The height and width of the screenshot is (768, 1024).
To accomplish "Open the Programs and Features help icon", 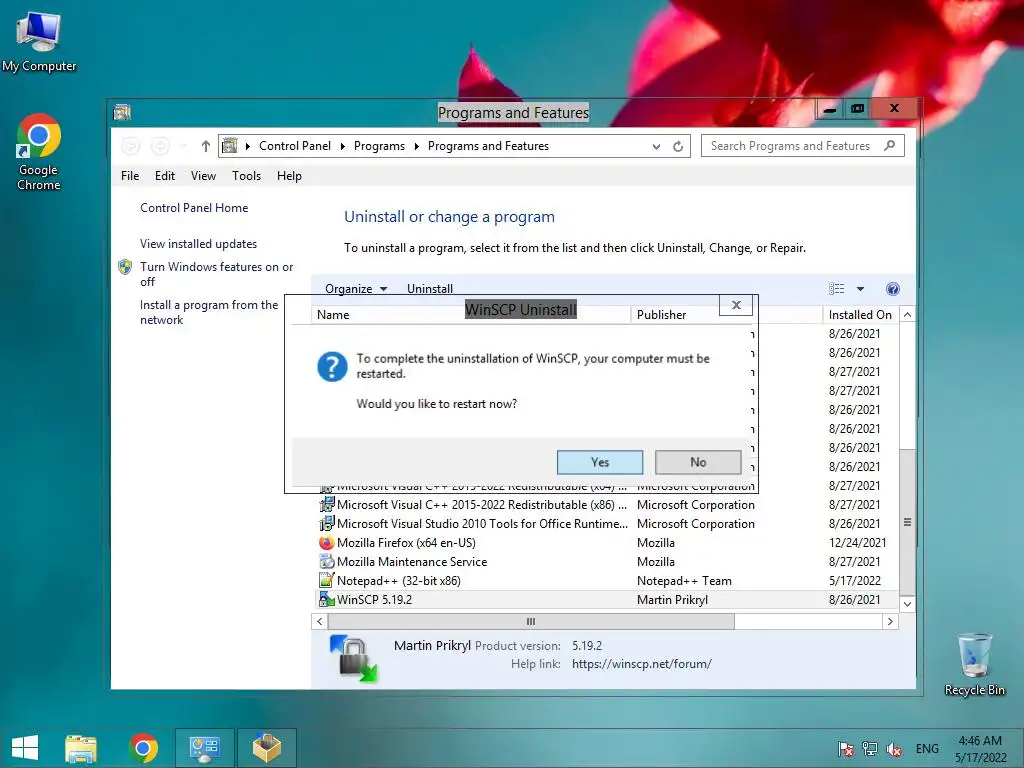I will 893,289.
